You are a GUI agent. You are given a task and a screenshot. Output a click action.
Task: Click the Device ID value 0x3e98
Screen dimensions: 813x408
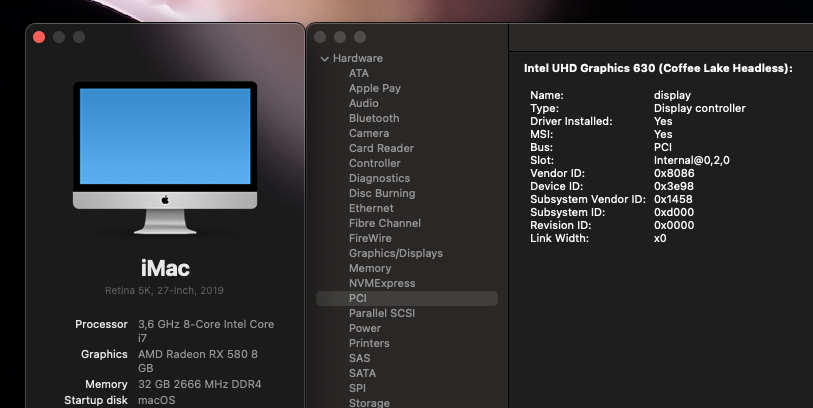pyautogui.click(x=674, y=187)
